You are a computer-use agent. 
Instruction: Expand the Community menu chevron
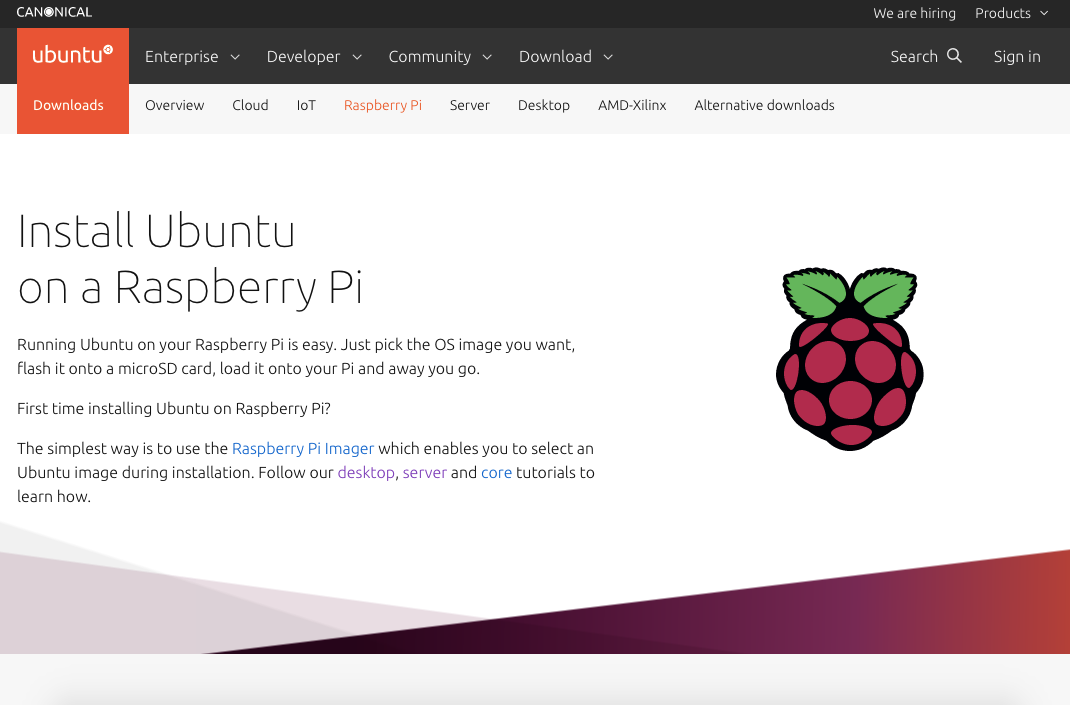tap(487, 57)
